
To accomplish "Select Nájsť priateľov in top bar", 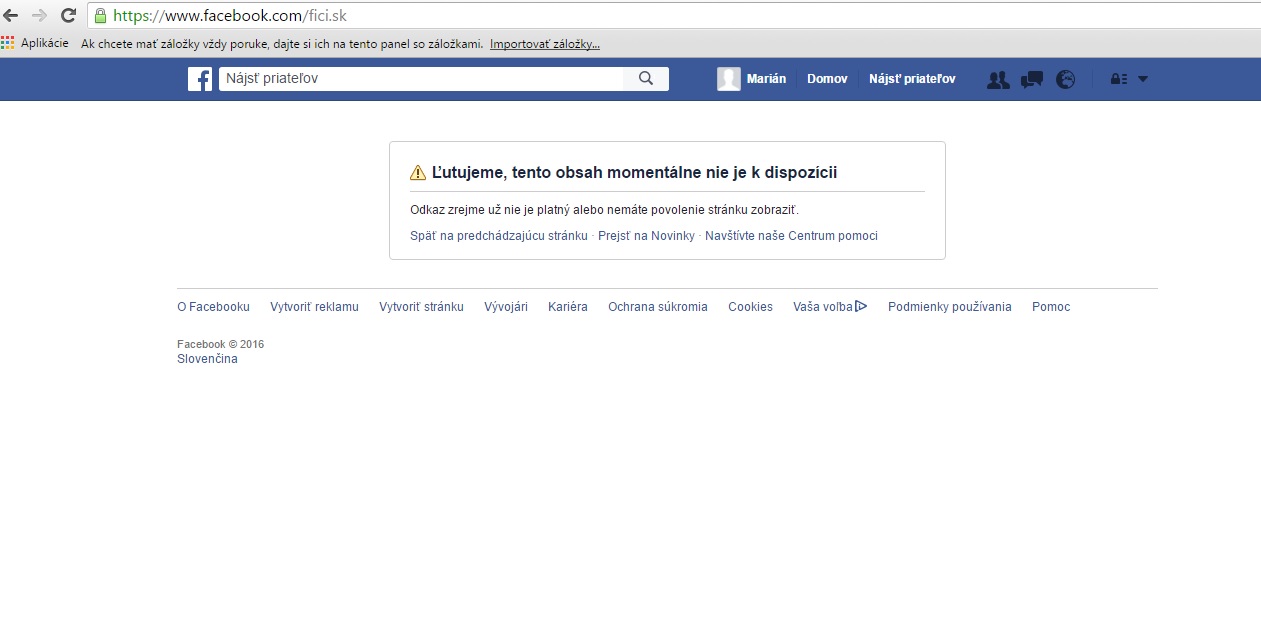I will (912, 79).
